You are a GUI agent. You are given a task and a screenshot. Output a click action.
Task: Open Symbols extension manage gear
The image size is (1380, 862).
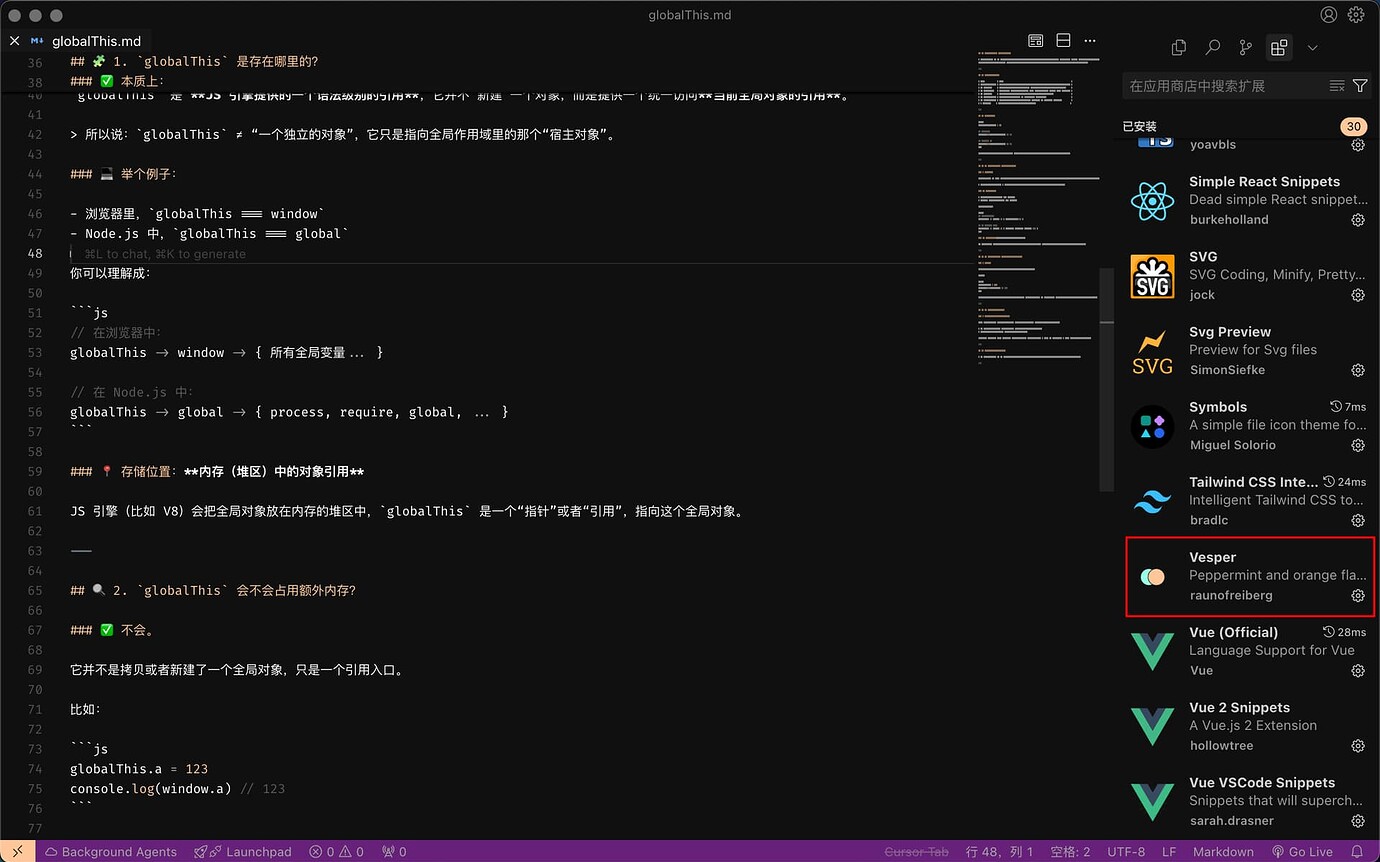coord(1358,445)
